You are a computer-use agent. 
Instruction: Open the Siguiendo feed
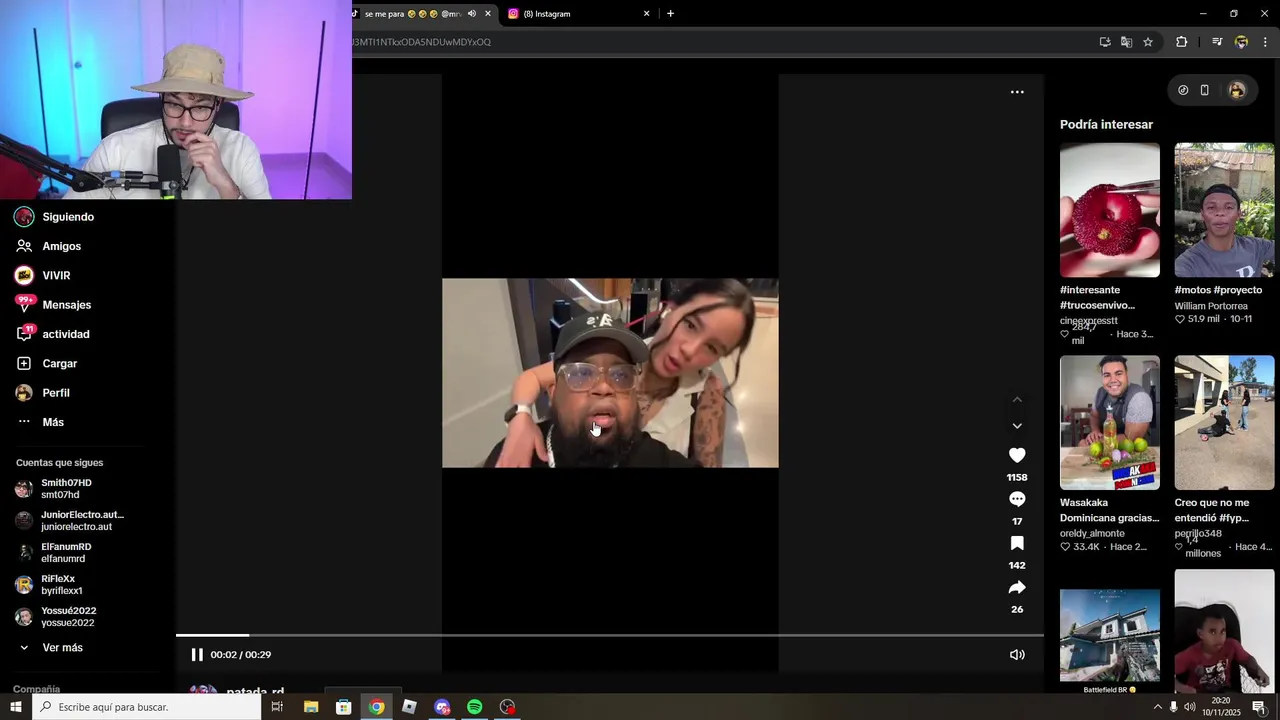tap(55, 217)
